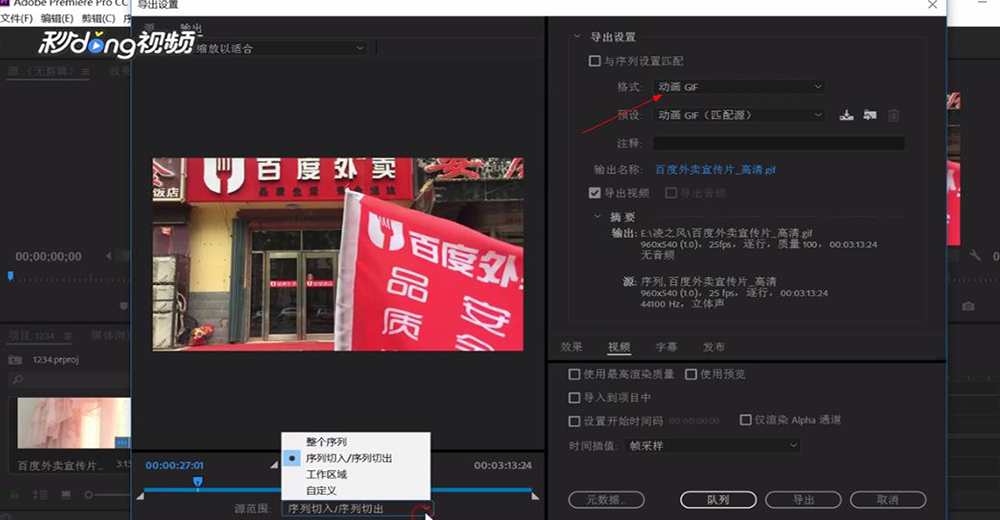
Task: Click the list view icon in project panel
Action: 40,494
